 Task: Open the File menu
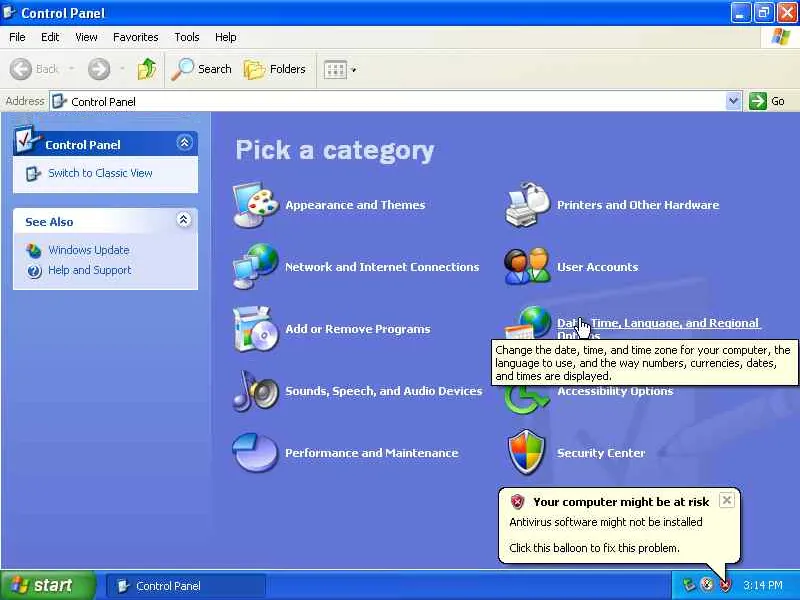[x=17, y=37]
